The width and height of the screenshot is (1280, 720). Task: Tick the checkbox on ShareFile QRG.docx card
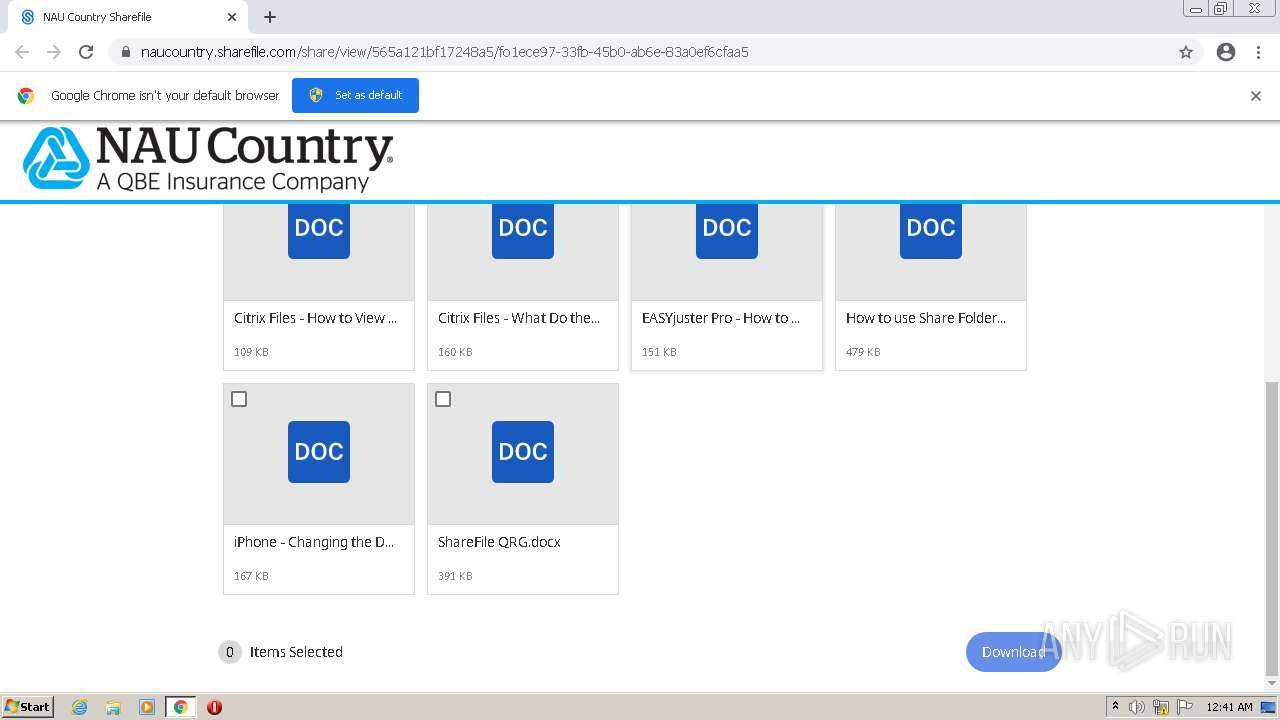[x=443, y=399]
